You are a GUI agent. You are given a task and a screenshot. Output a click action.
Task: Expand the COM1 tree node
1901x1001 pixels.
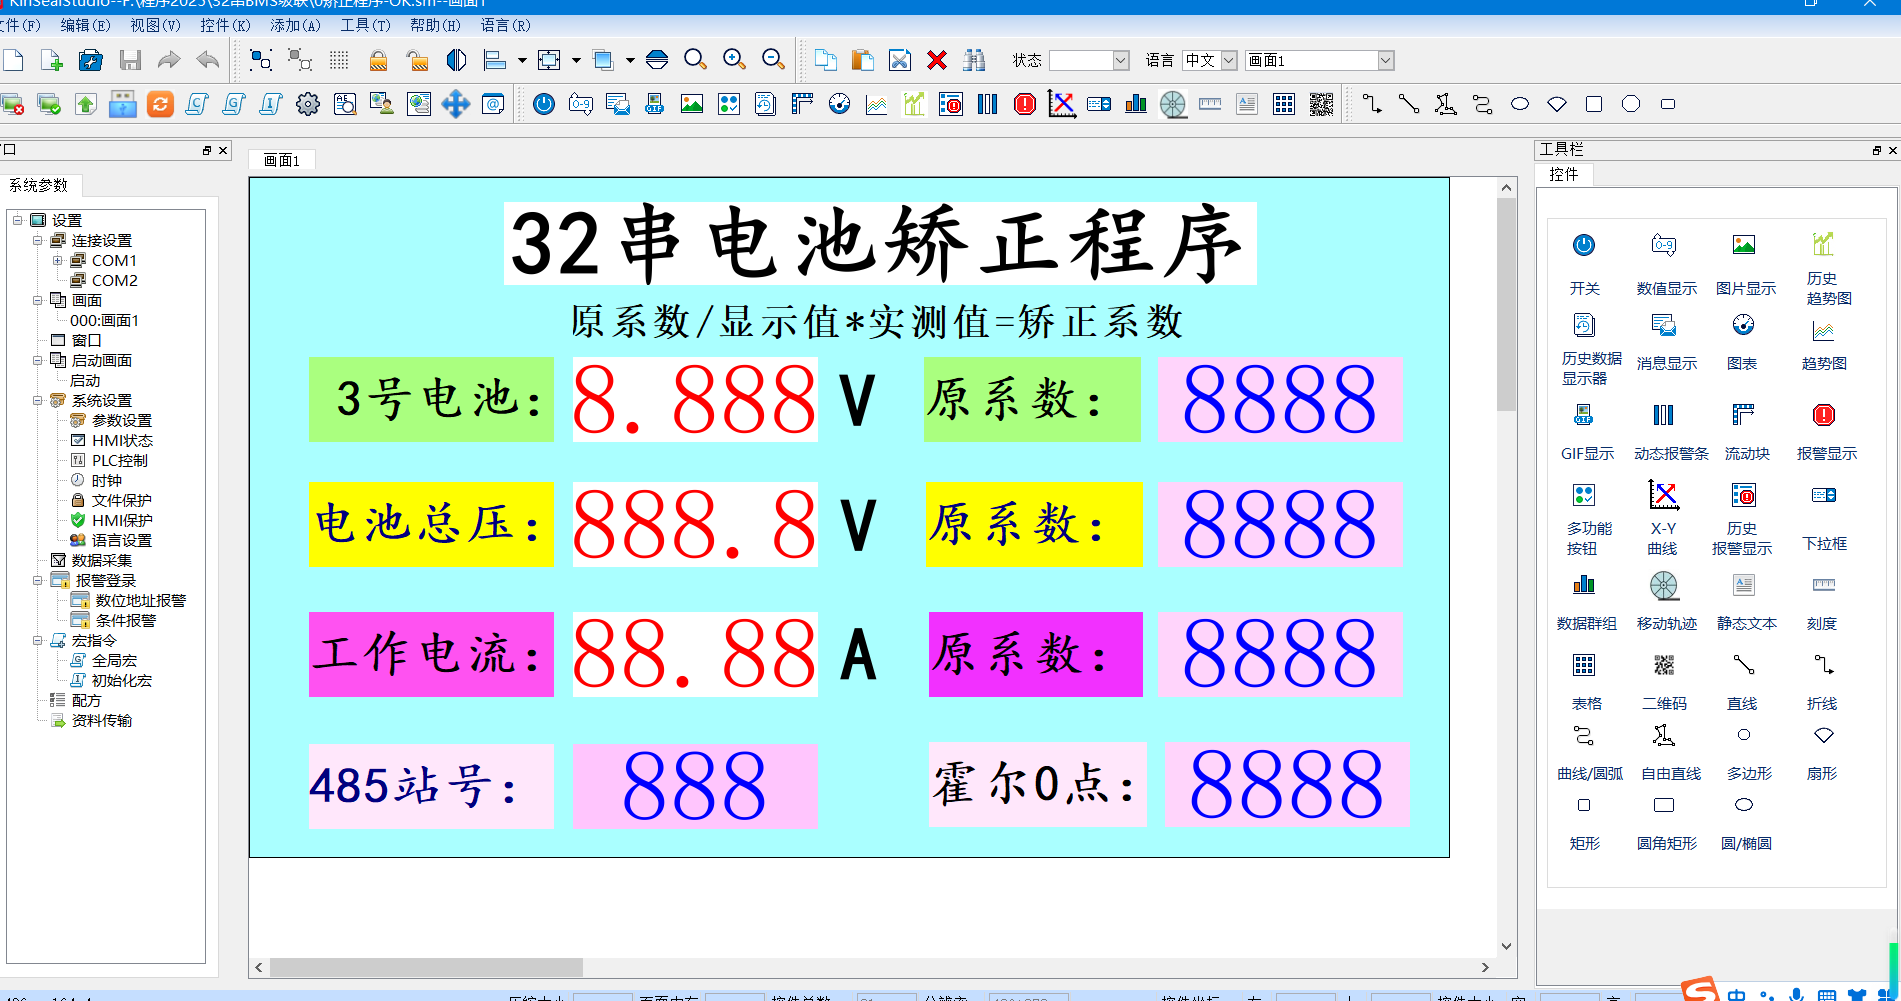[57, 260]
